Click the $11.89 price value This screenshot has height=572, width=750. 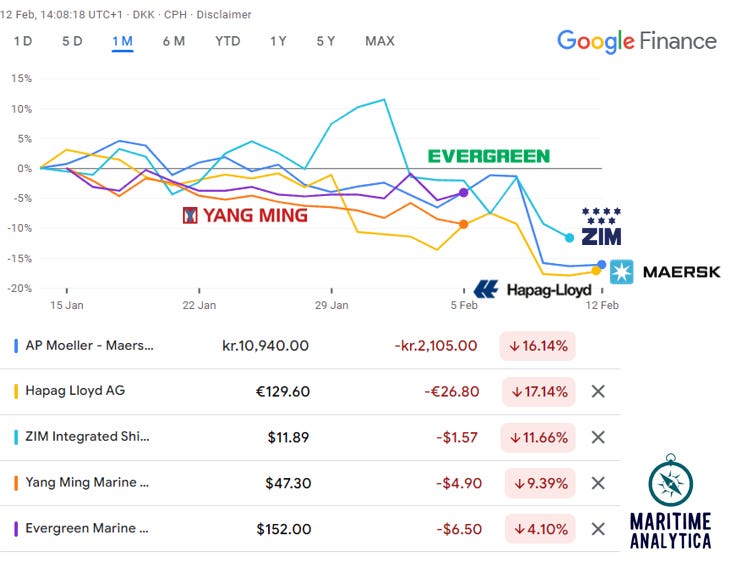288,438
